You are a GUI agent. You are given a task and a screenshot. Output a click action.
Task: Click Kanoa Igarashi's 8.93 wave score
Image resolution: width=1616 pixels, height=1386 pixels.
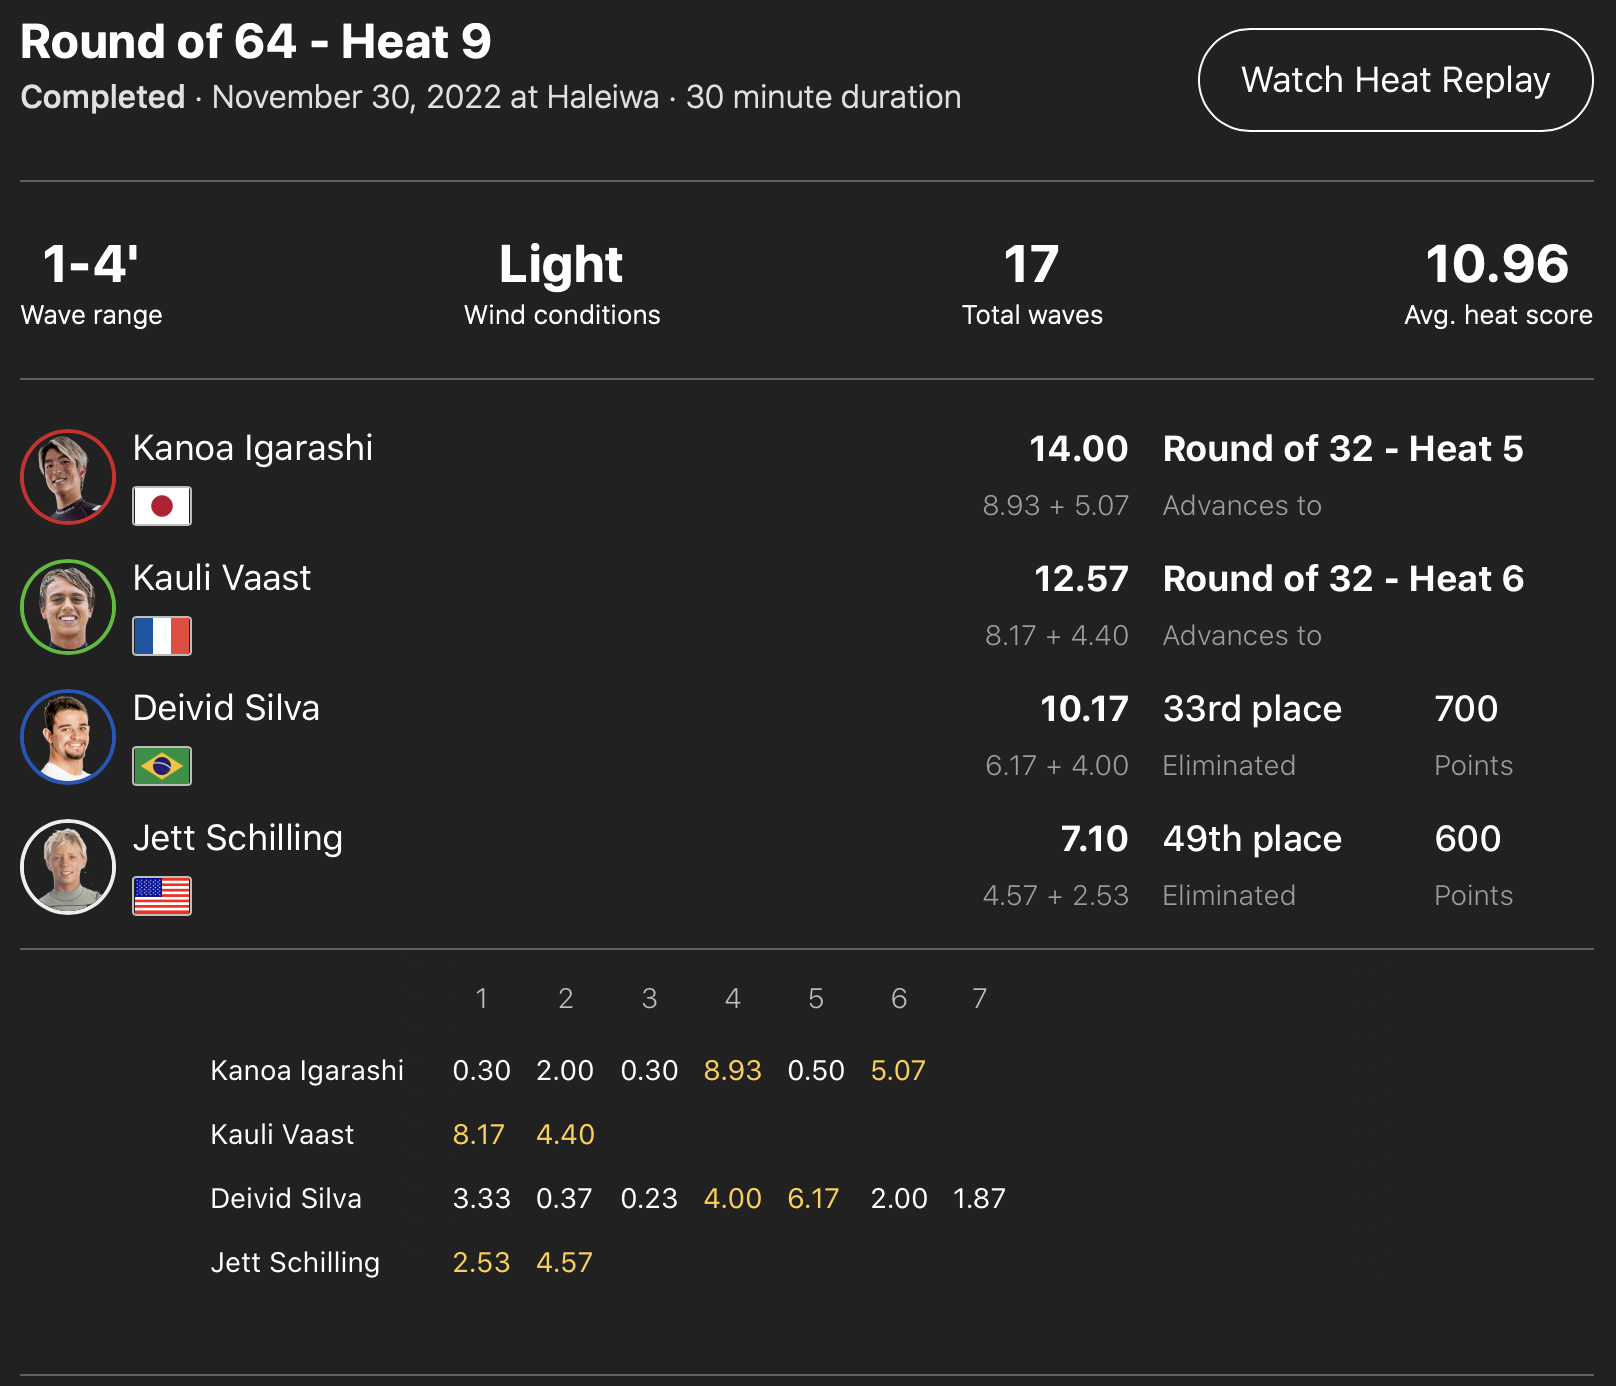(732, 1071)
